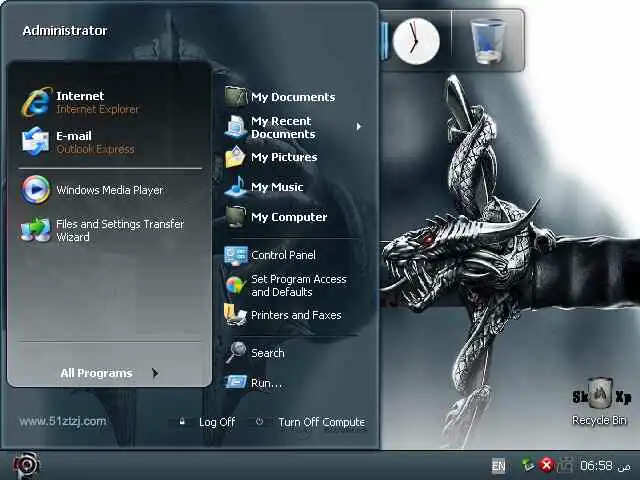This screenshot has width=640, height=480.
Task: Click the clock widget in the top dock
Action: (416, 41)
